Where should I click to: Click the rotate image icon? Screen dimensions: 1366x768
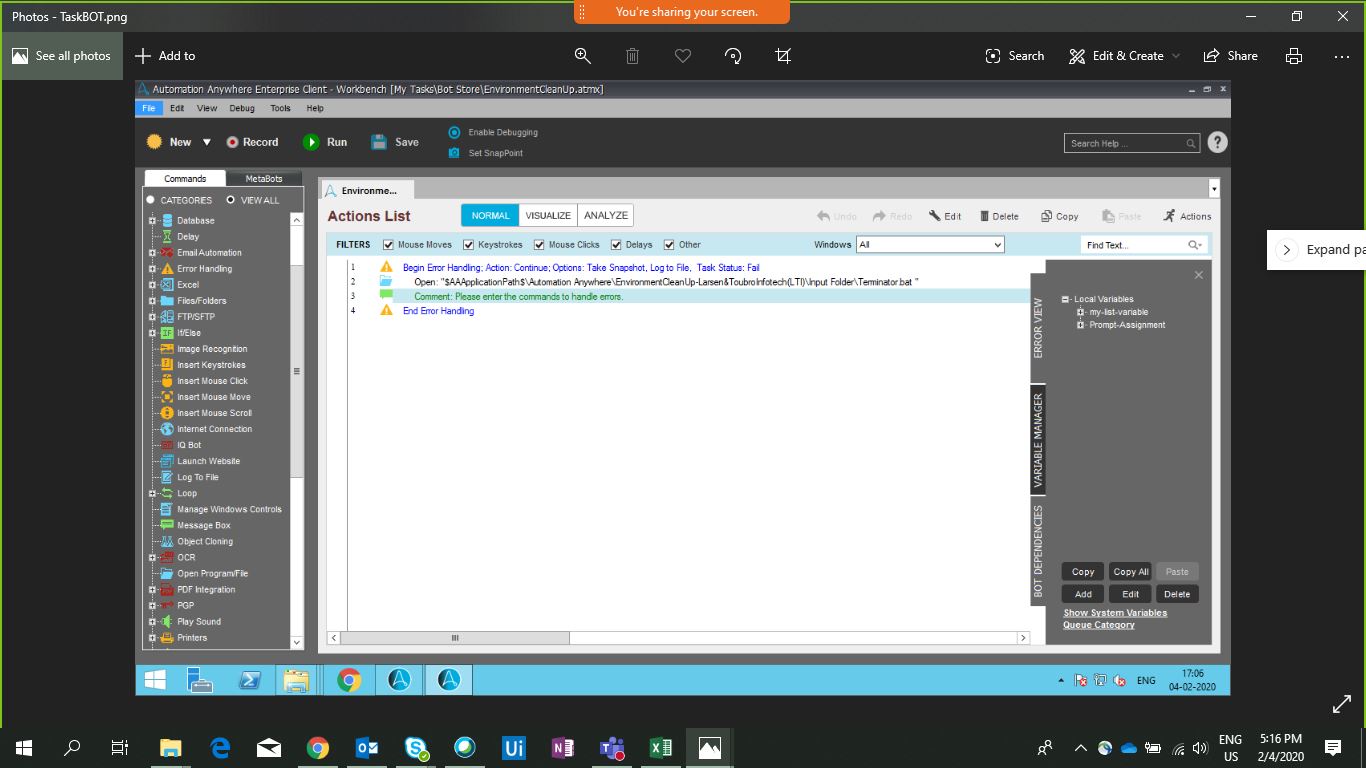click(x=733, y=56)
